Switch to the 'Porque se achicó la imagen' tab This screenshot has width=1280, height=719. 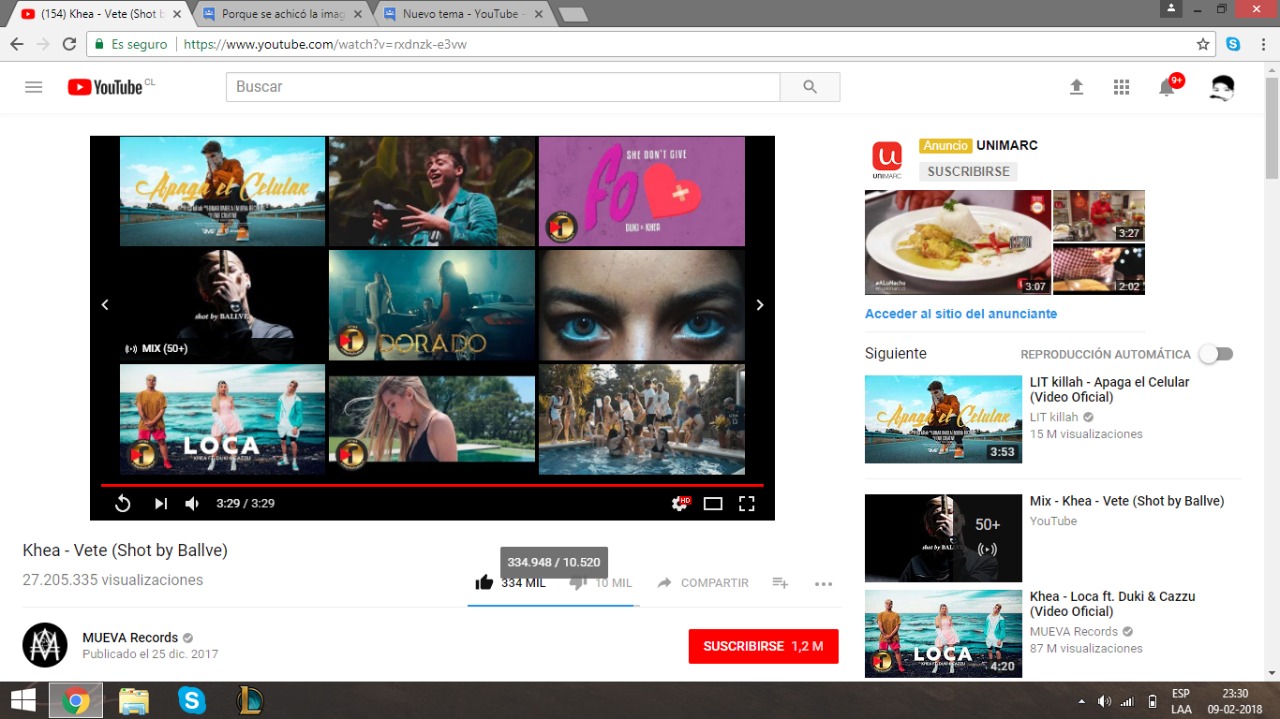(x=284, y=14)
